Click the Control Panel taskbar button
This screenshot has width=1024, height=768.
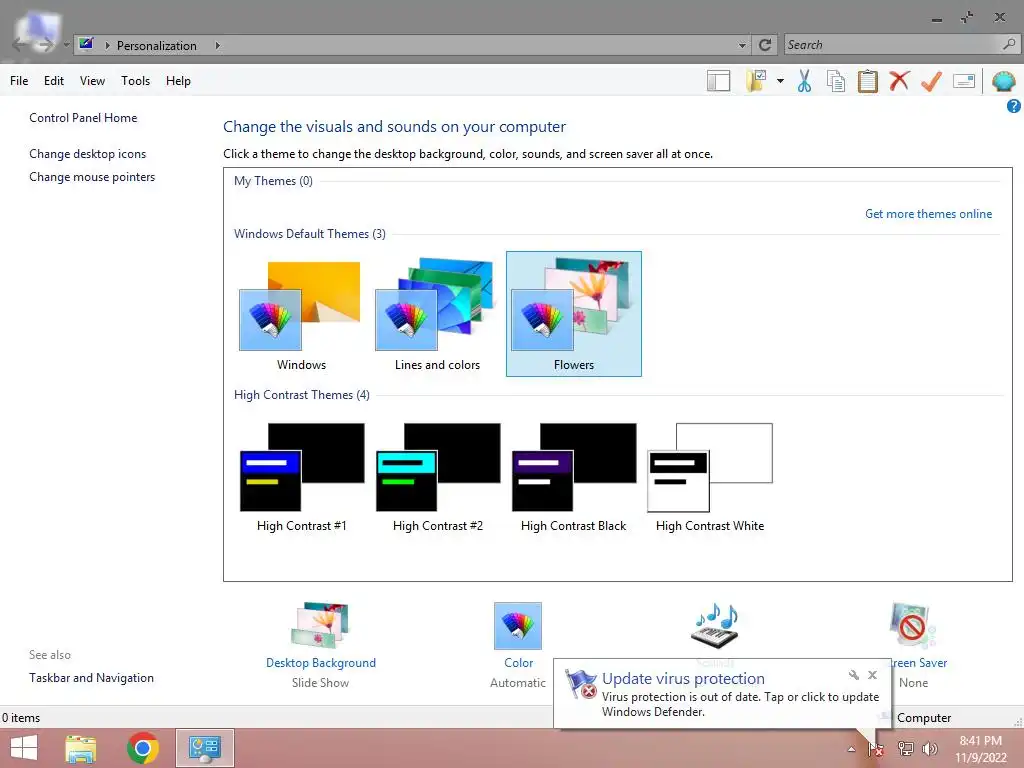(205, 748)
